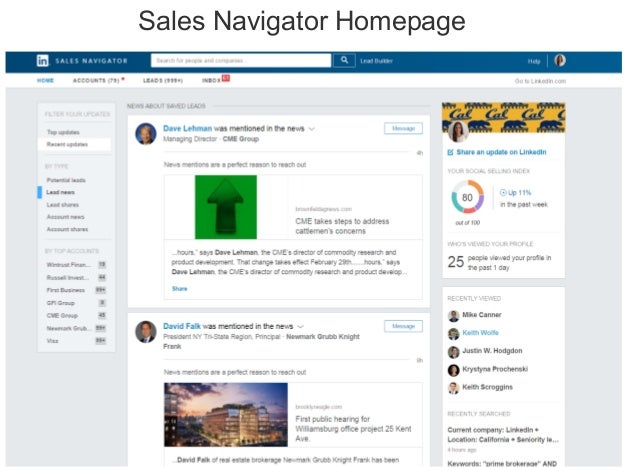Click Mike Canner's small avatar
Image resolution: width=638 pixels, height=467 pixels.
tap(453, 315)
